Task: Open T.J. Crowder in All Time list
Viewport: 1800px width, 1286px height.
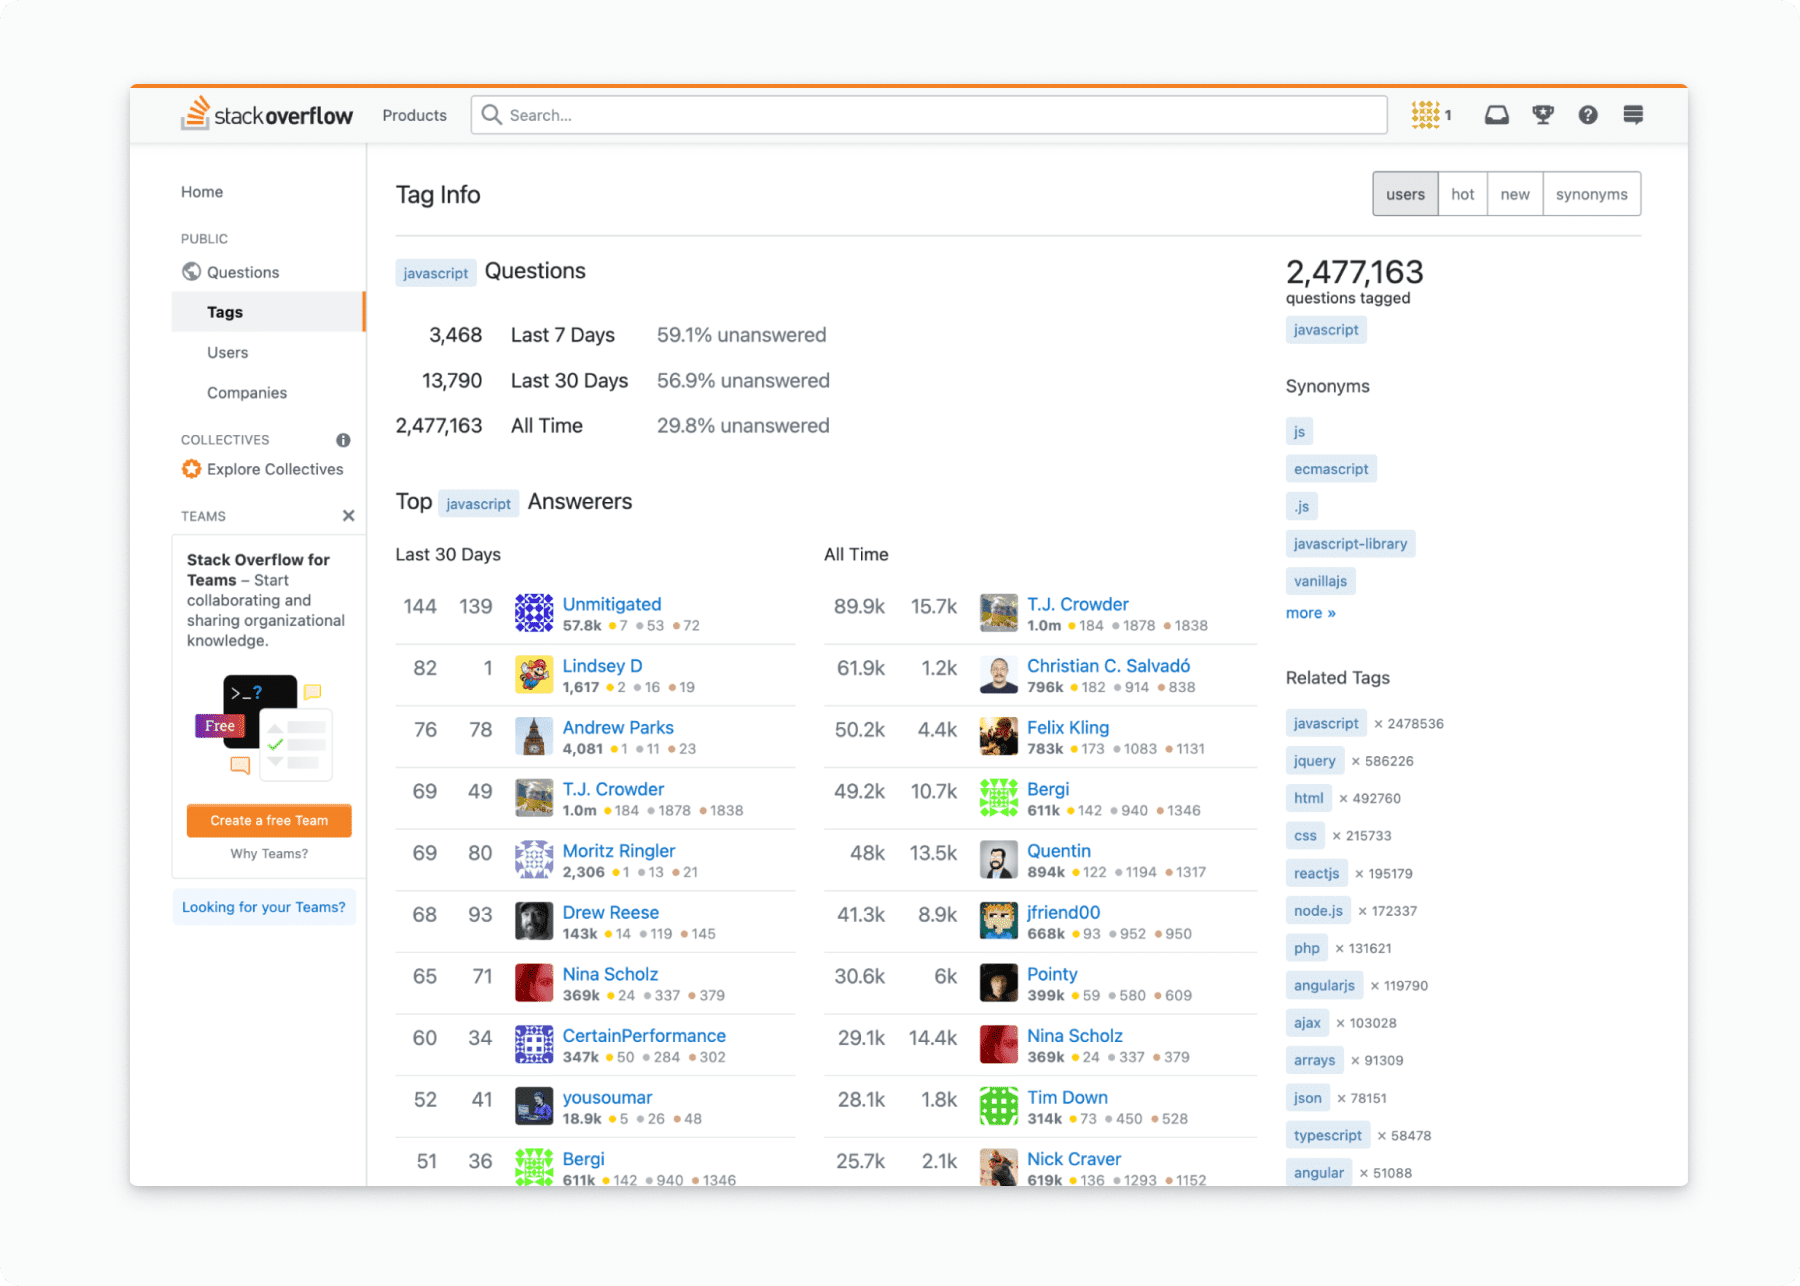Action: point(1078,604)
